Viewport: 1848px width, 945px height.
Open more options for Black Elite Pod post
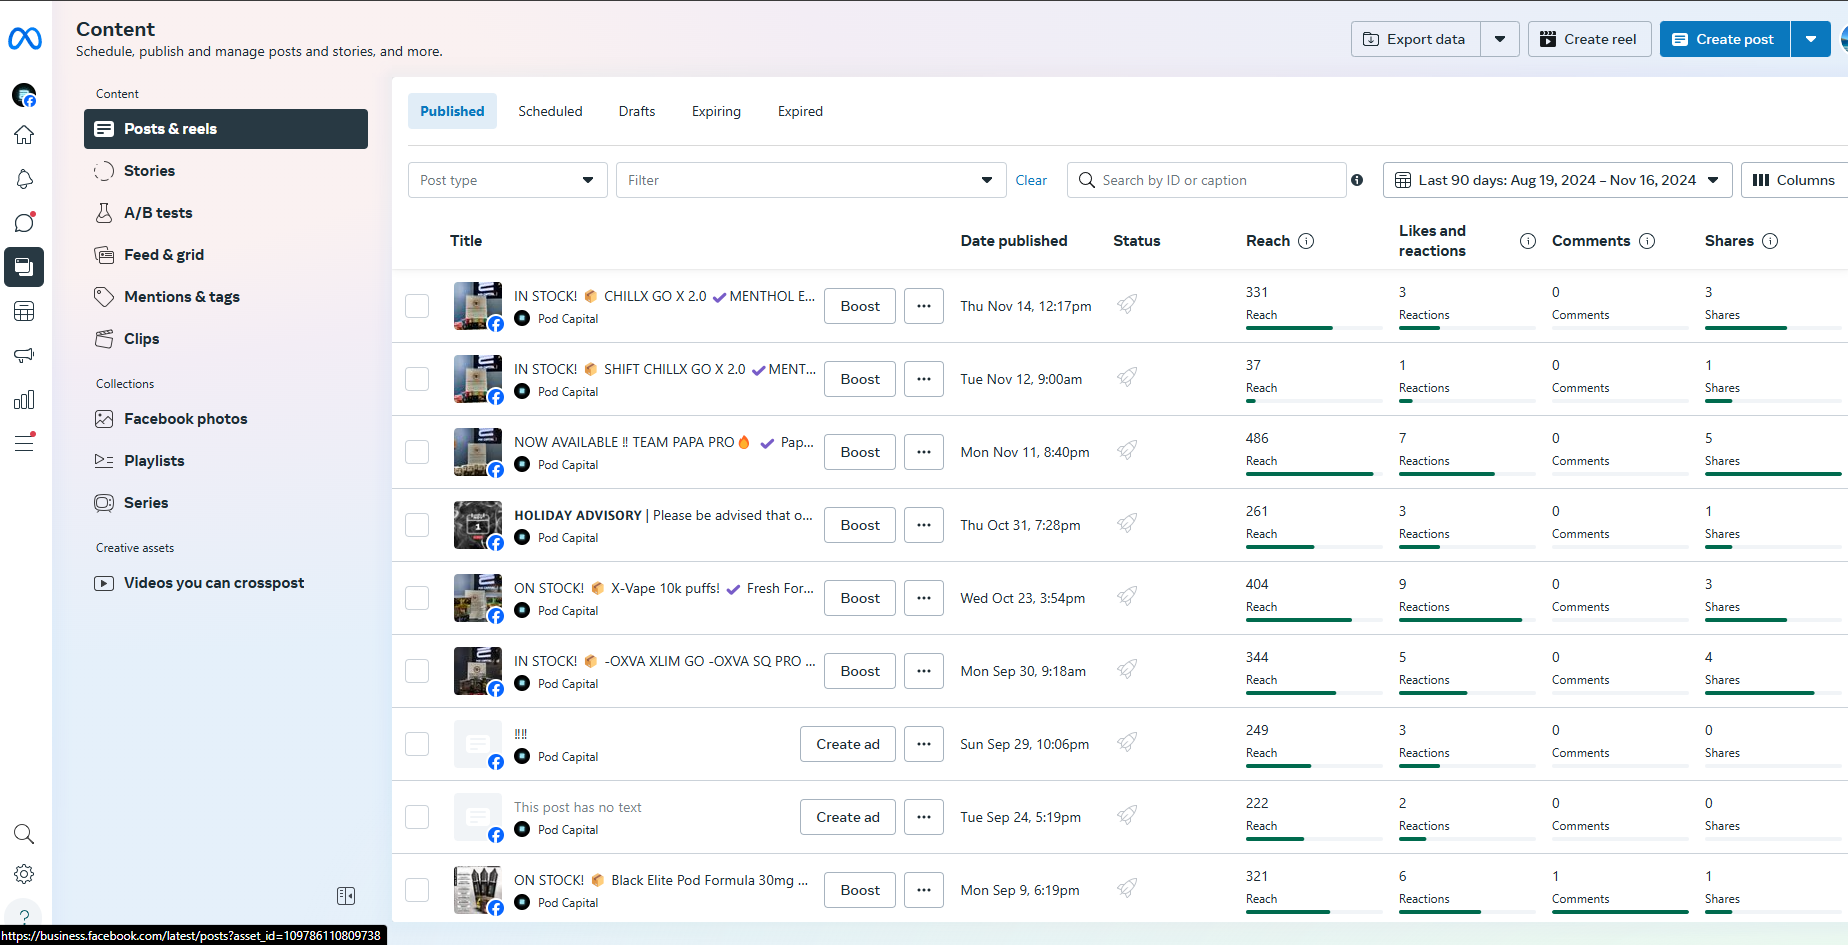coord(924,890)
